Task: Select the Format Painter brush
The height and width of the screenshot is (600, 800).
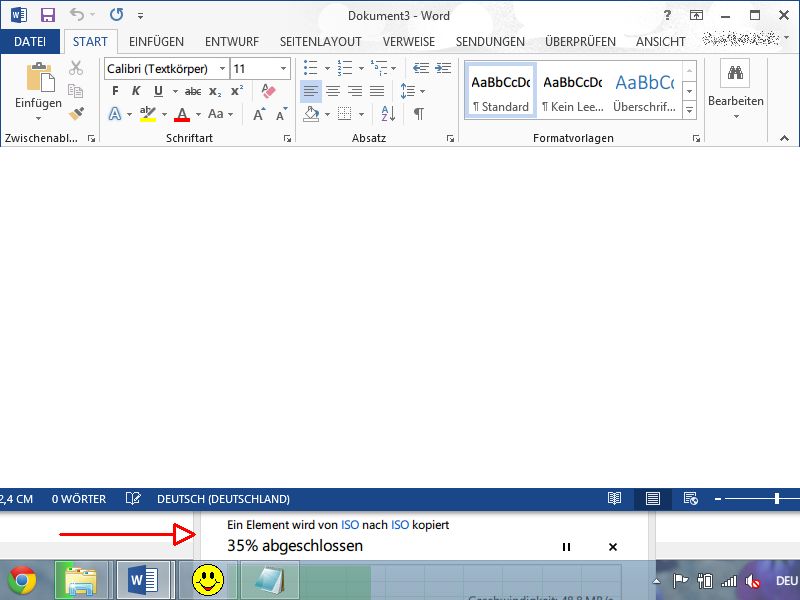Action: pyautogui.click(x=76, y=113)
